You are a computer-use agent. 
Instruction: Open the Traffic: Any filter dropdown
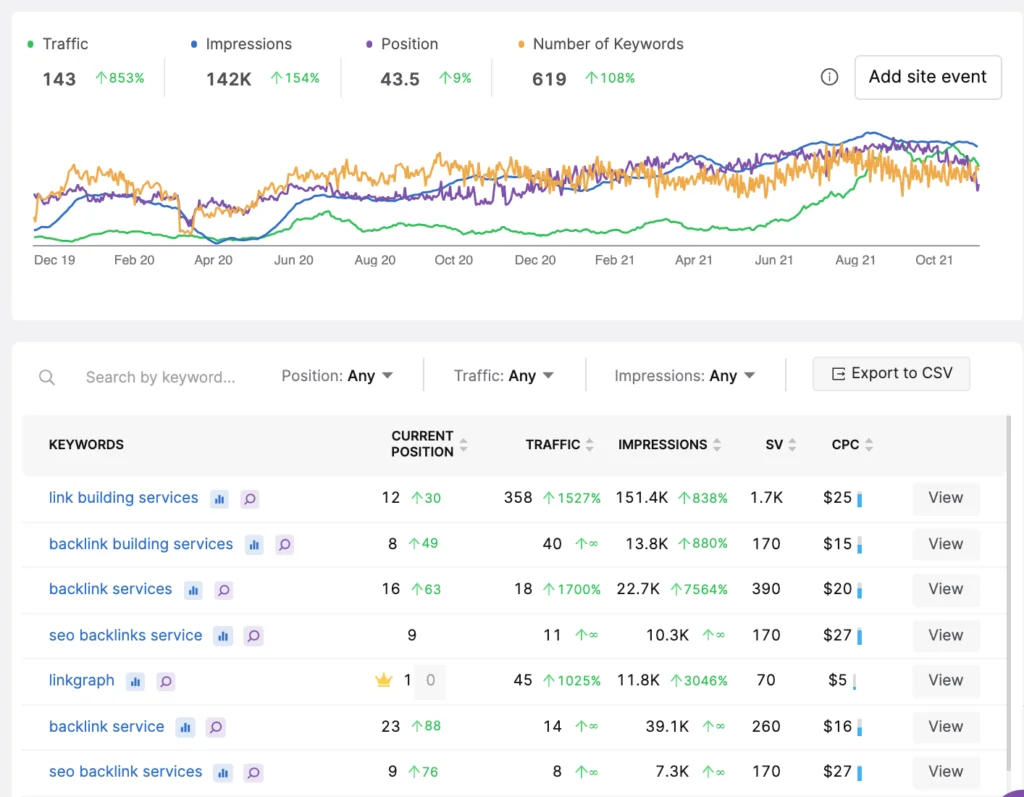click(504, 376)
